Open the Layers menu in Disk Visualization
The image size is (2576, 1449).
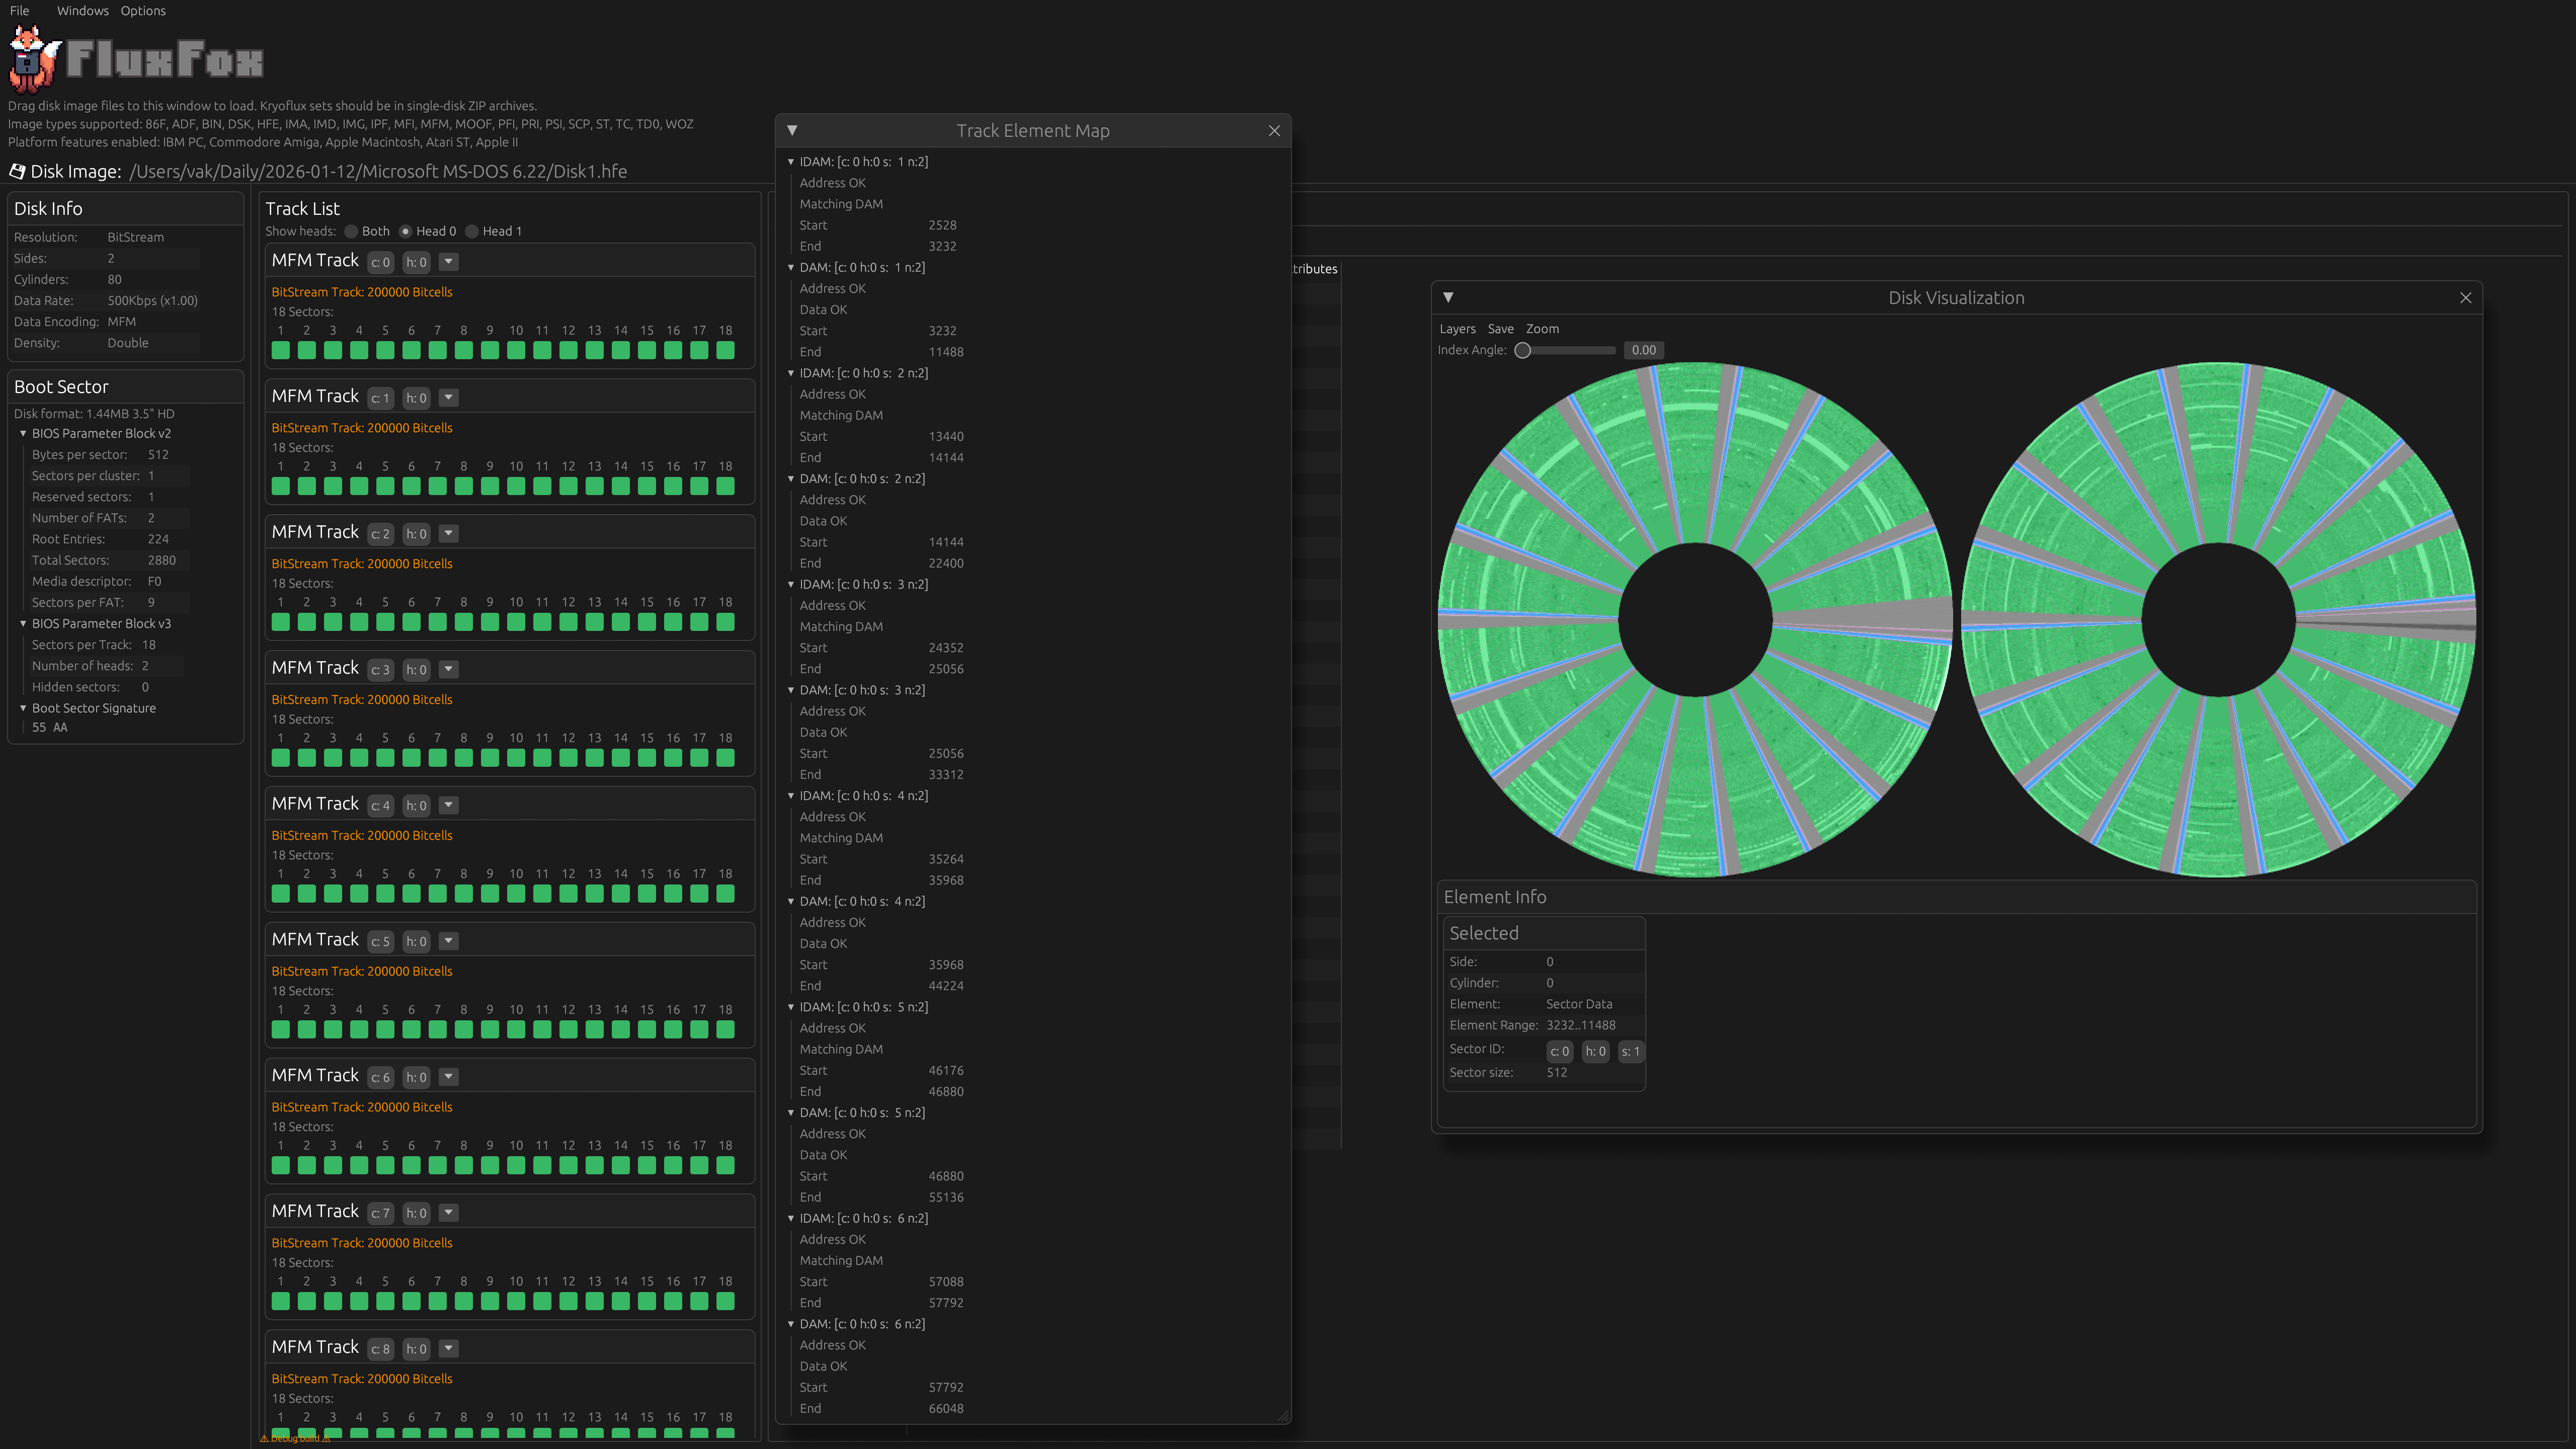[x=1457, y=329]
